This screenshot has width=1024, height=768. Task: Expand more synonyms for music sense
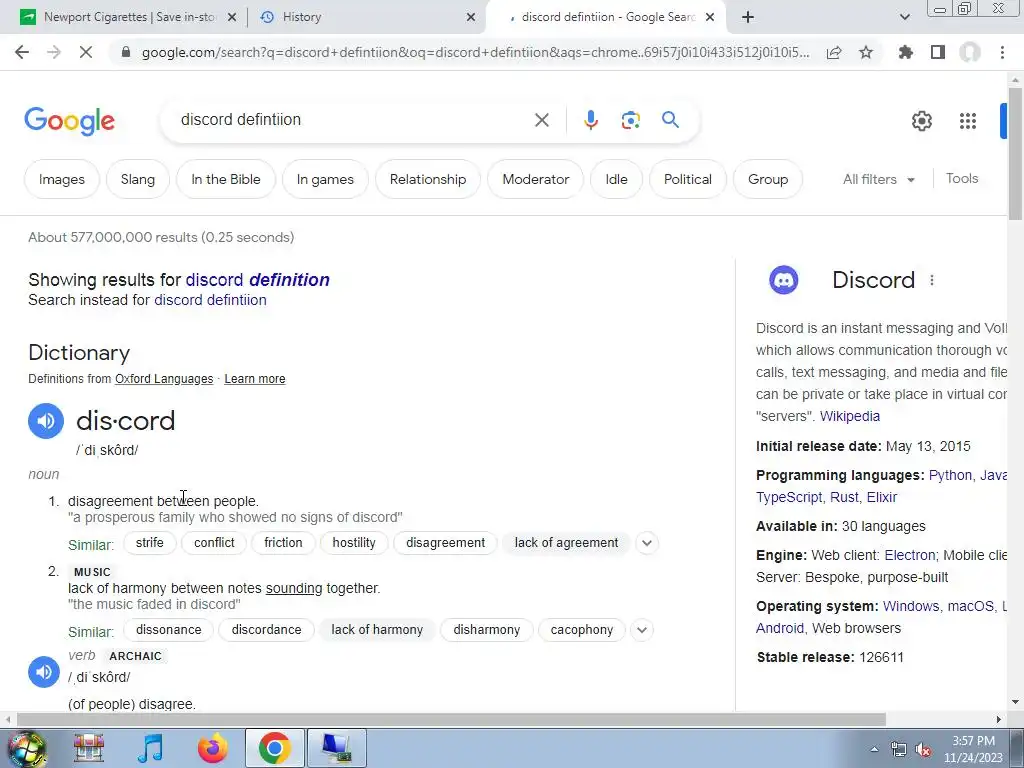click(x=642, y=630)
